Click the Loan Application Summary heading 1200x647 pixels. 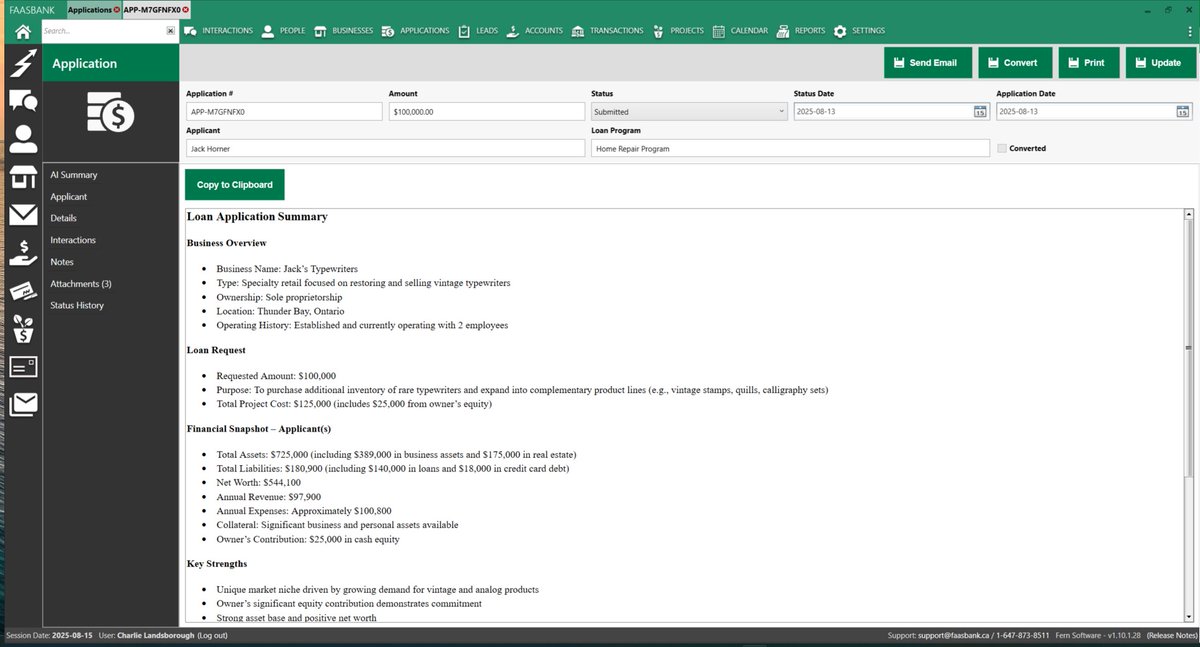click(257, 216)
